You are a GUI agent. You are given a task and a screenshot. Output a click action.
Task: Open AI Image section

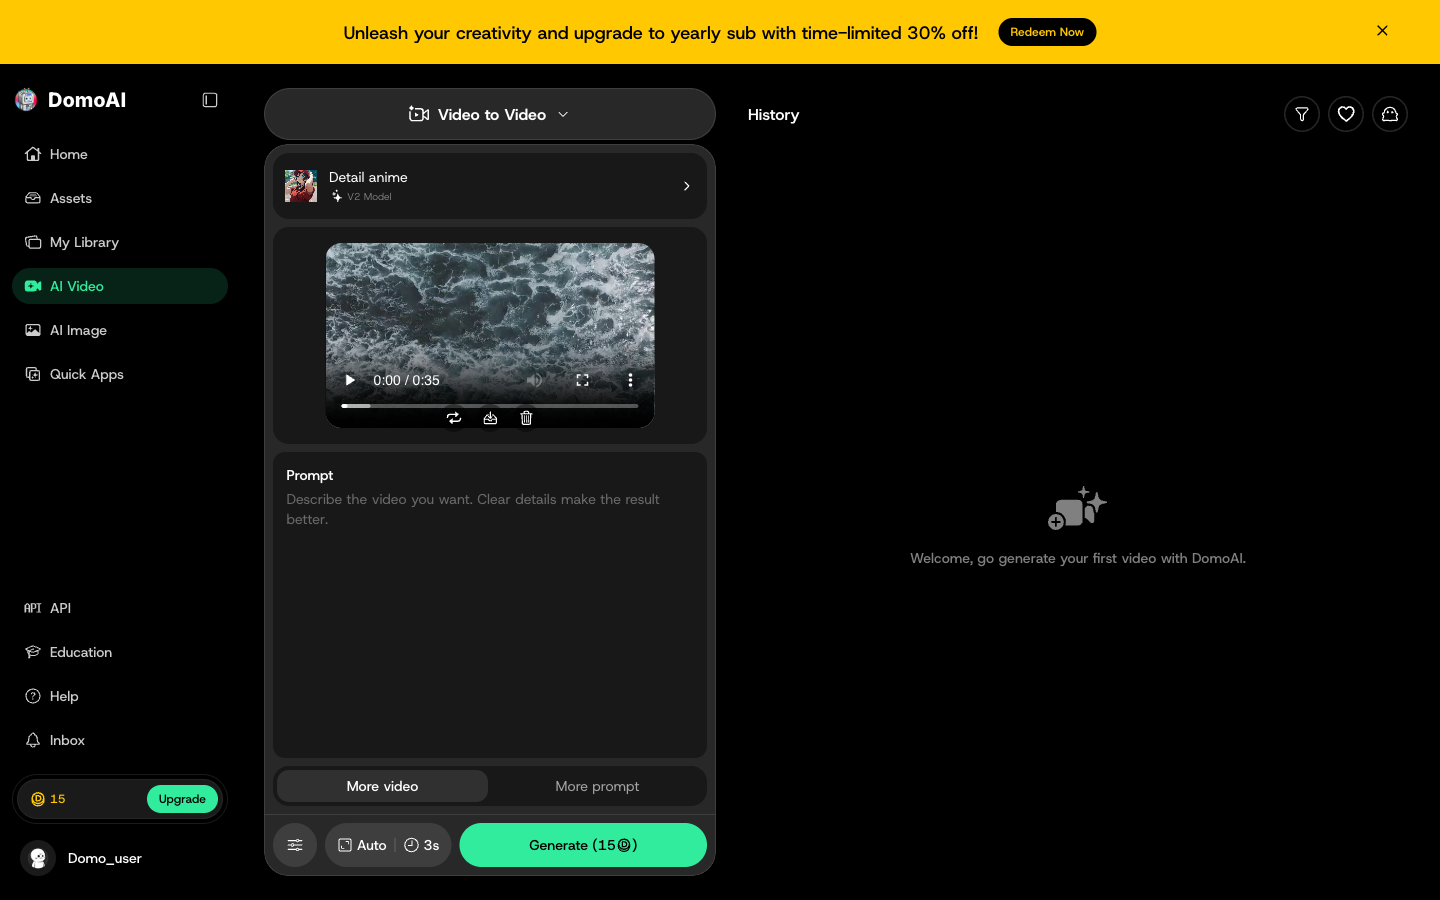click(120, 330)
